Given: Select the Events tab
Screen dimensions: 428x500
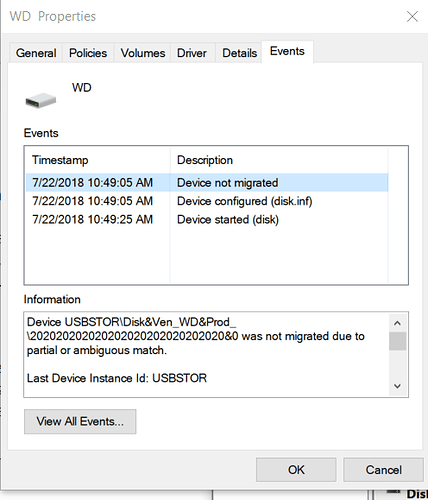Looking at the screenshot, I should [x=287, y=51].
